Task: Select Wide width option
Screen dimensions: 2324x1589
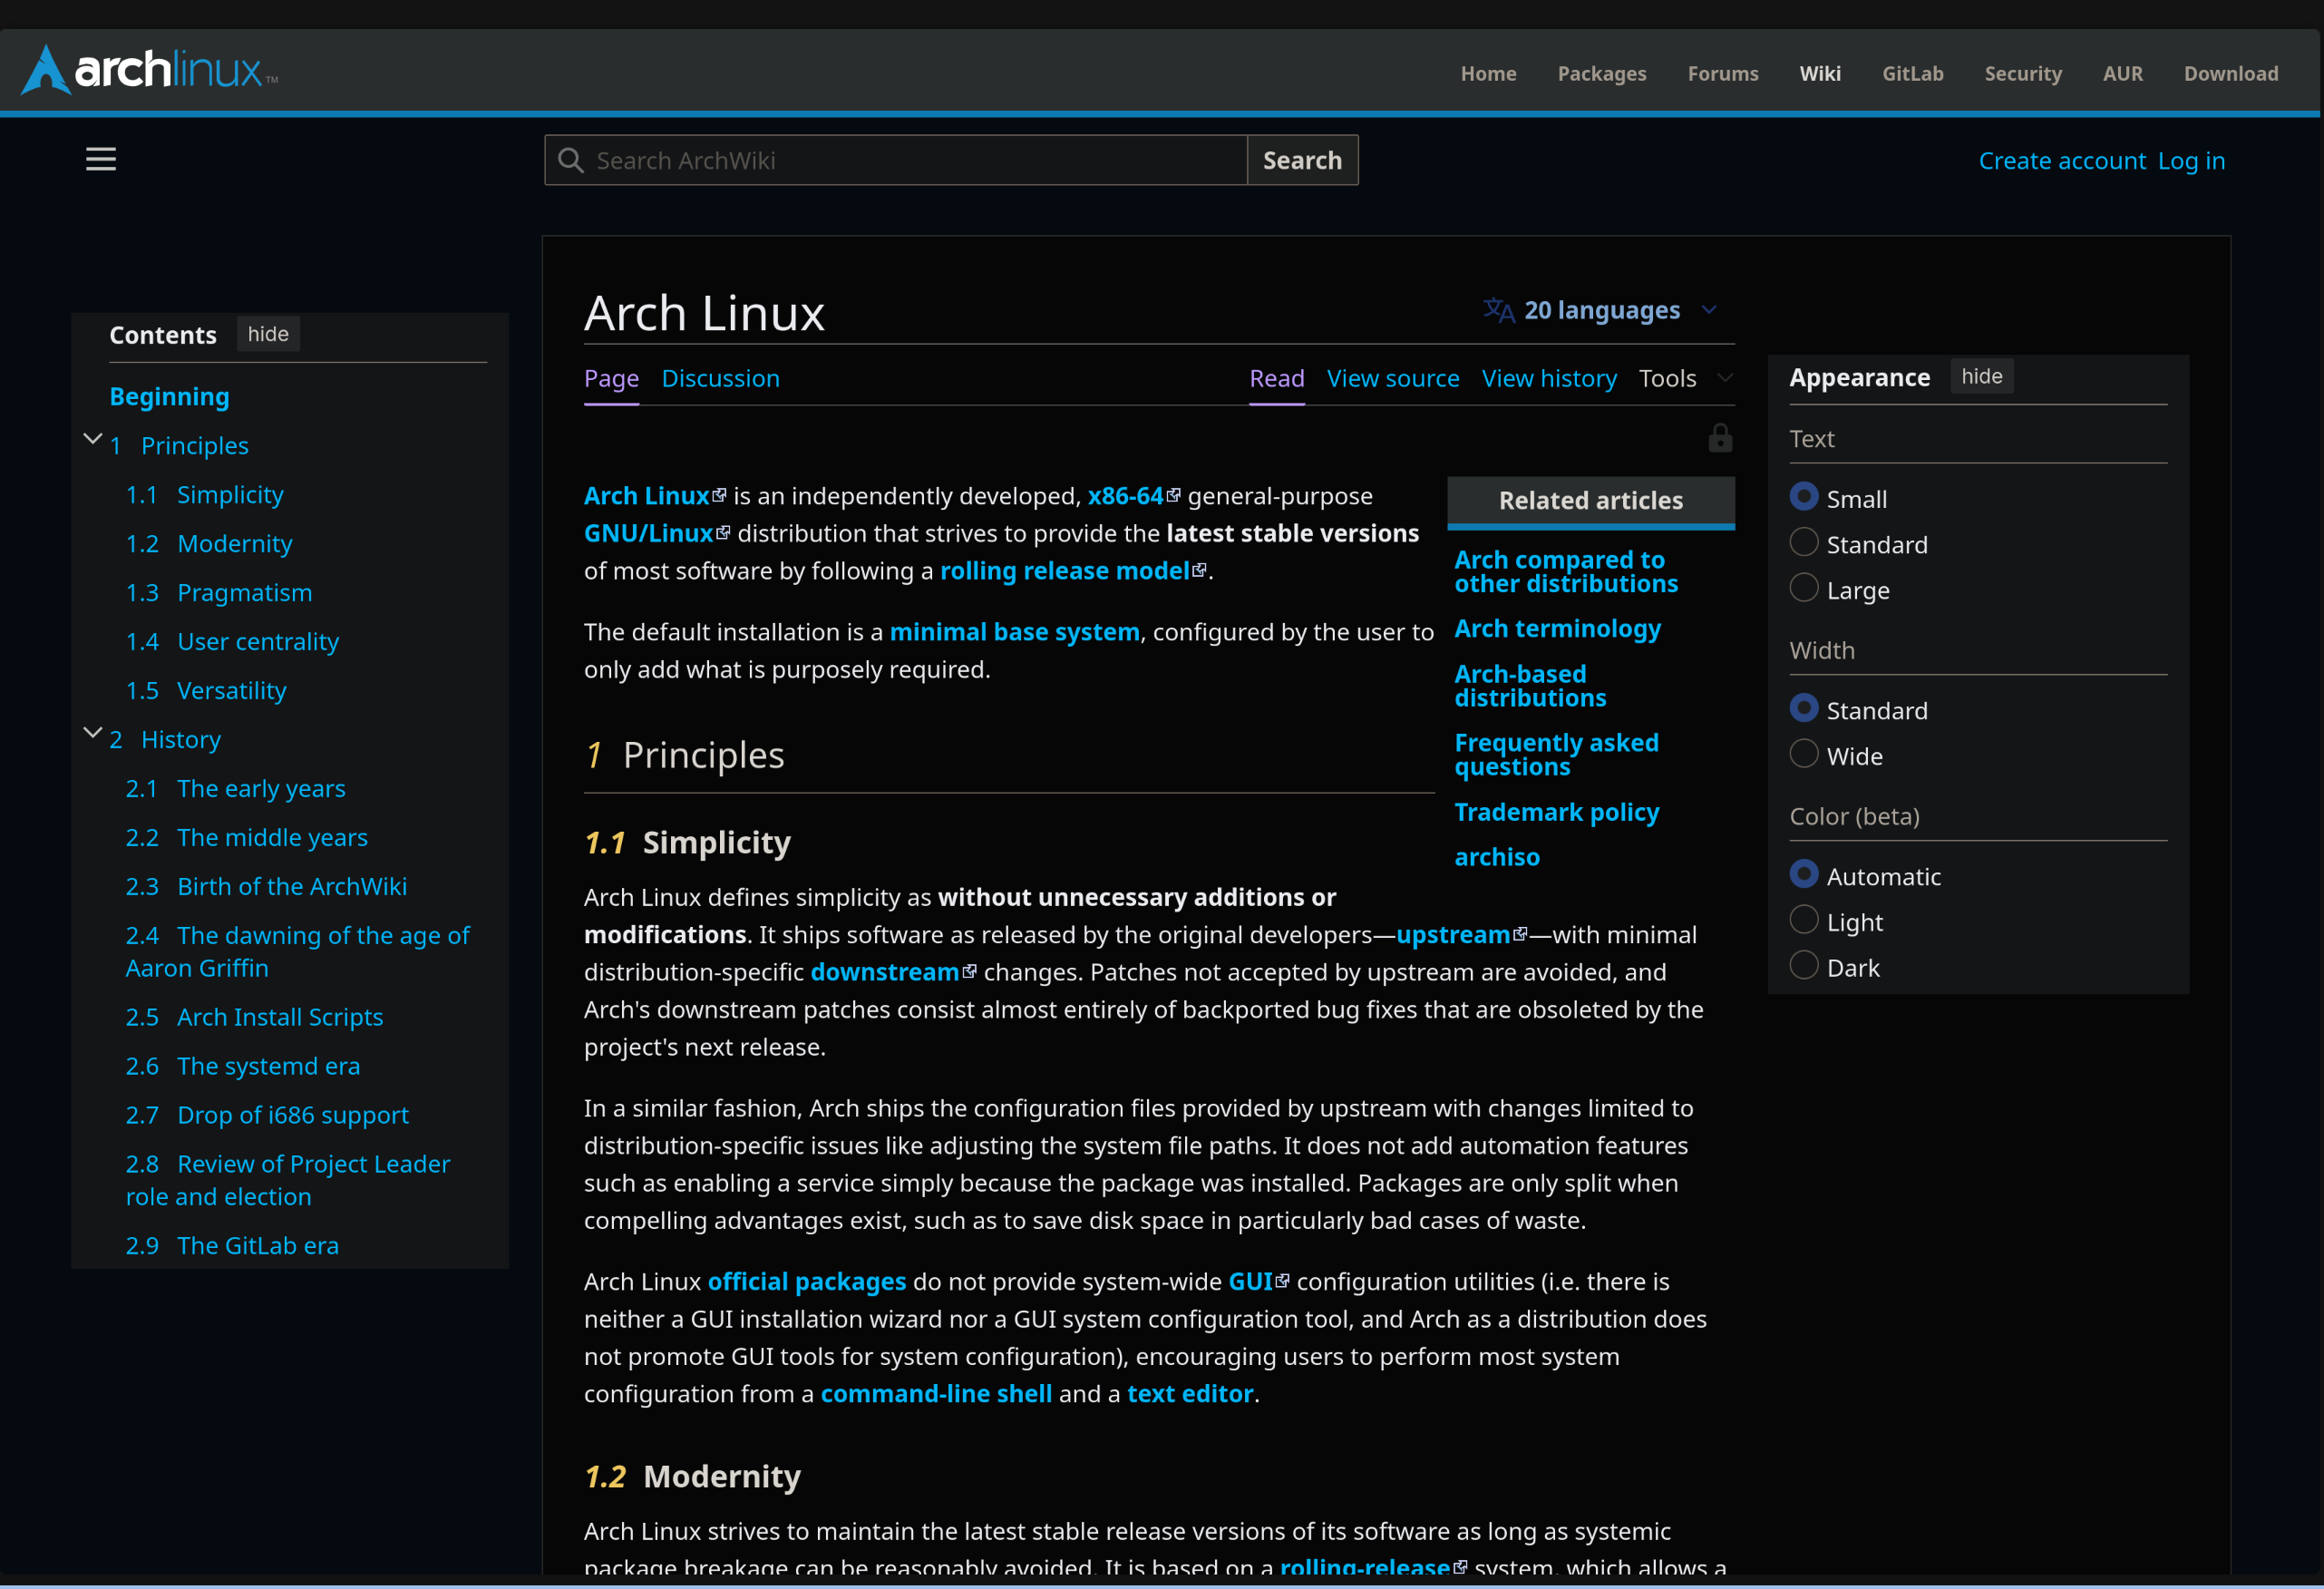Action: pos(1804,754)
